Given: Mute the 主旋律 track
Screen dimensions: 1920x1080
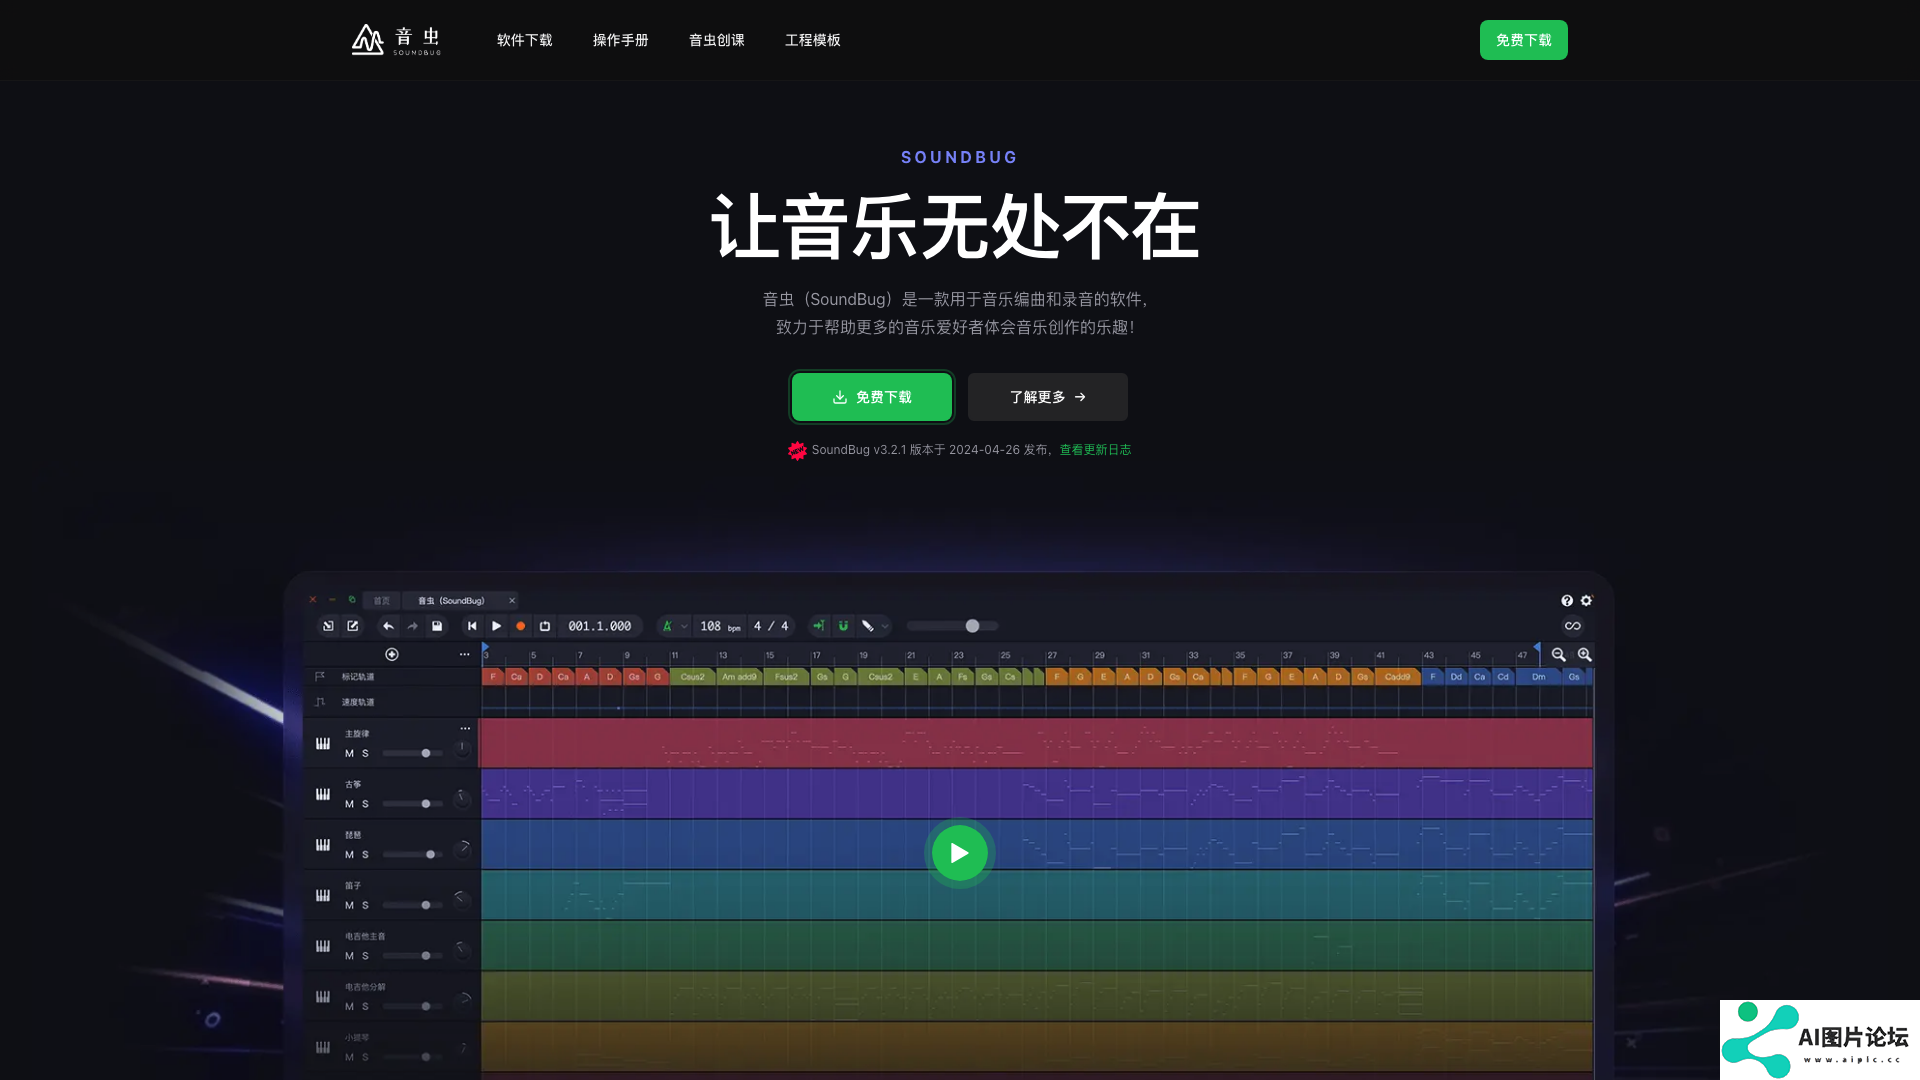Looking at the screenshot, I should click(x=349, y=753).
